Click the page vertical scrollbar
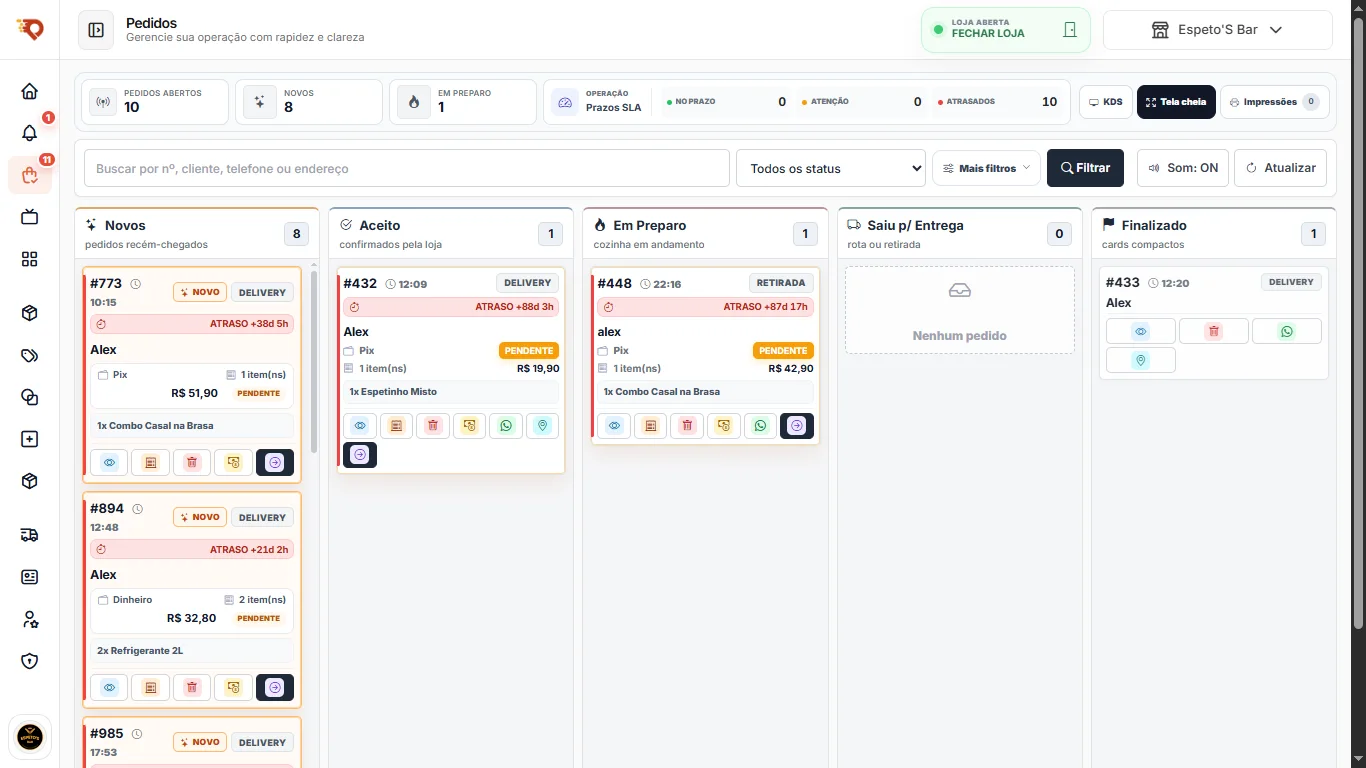 [1358, 325]
